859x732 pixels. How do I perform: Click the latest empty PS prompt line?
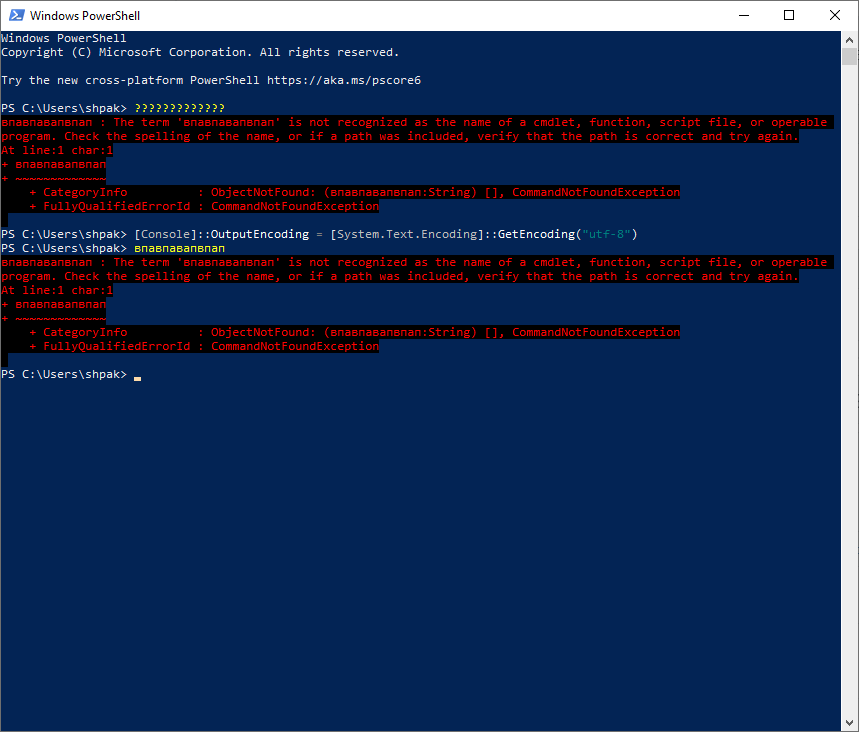pyautogui.click(x=65, y=373)
